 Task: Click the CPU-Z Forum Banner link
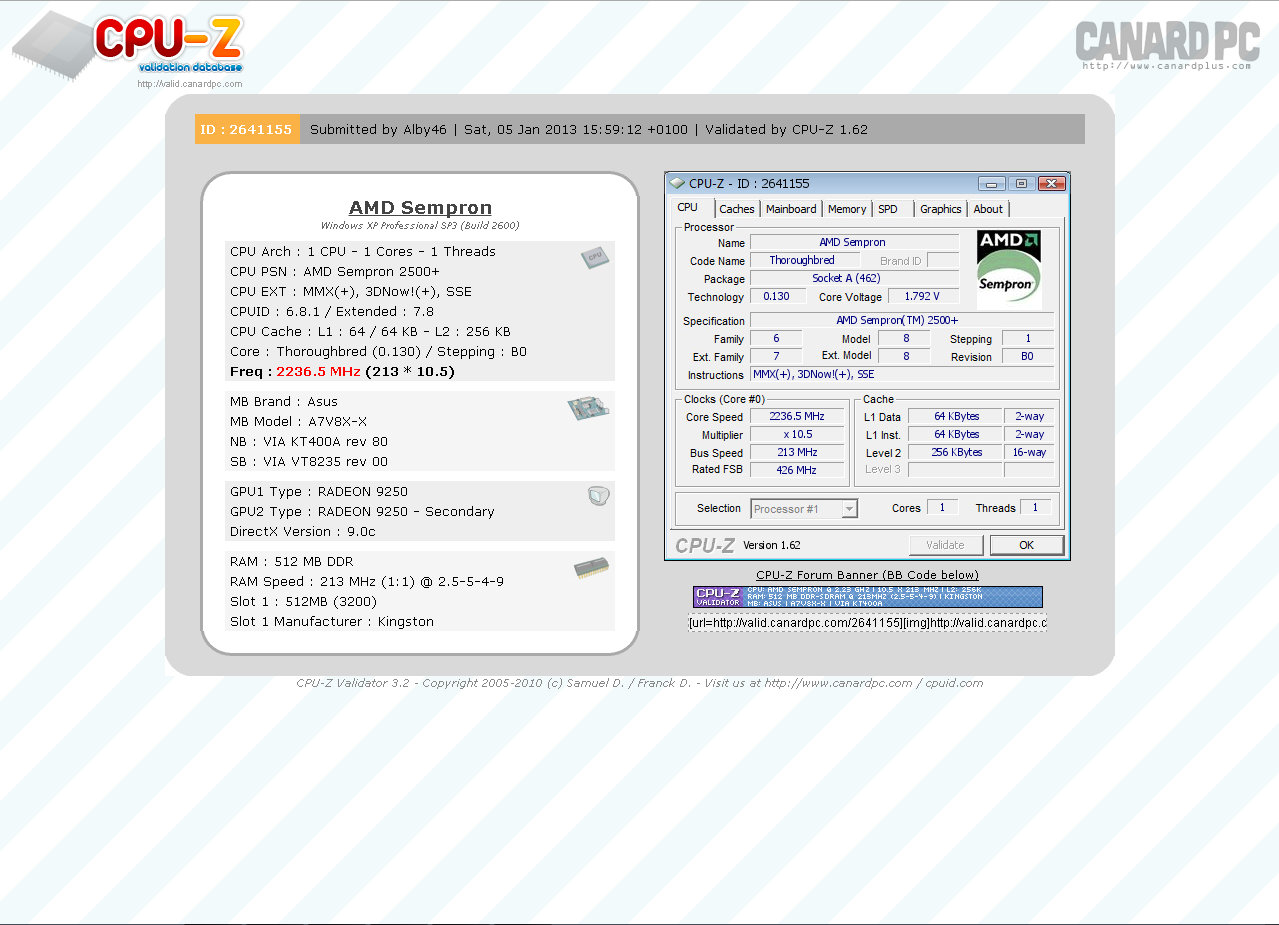(x=867, y=575)
